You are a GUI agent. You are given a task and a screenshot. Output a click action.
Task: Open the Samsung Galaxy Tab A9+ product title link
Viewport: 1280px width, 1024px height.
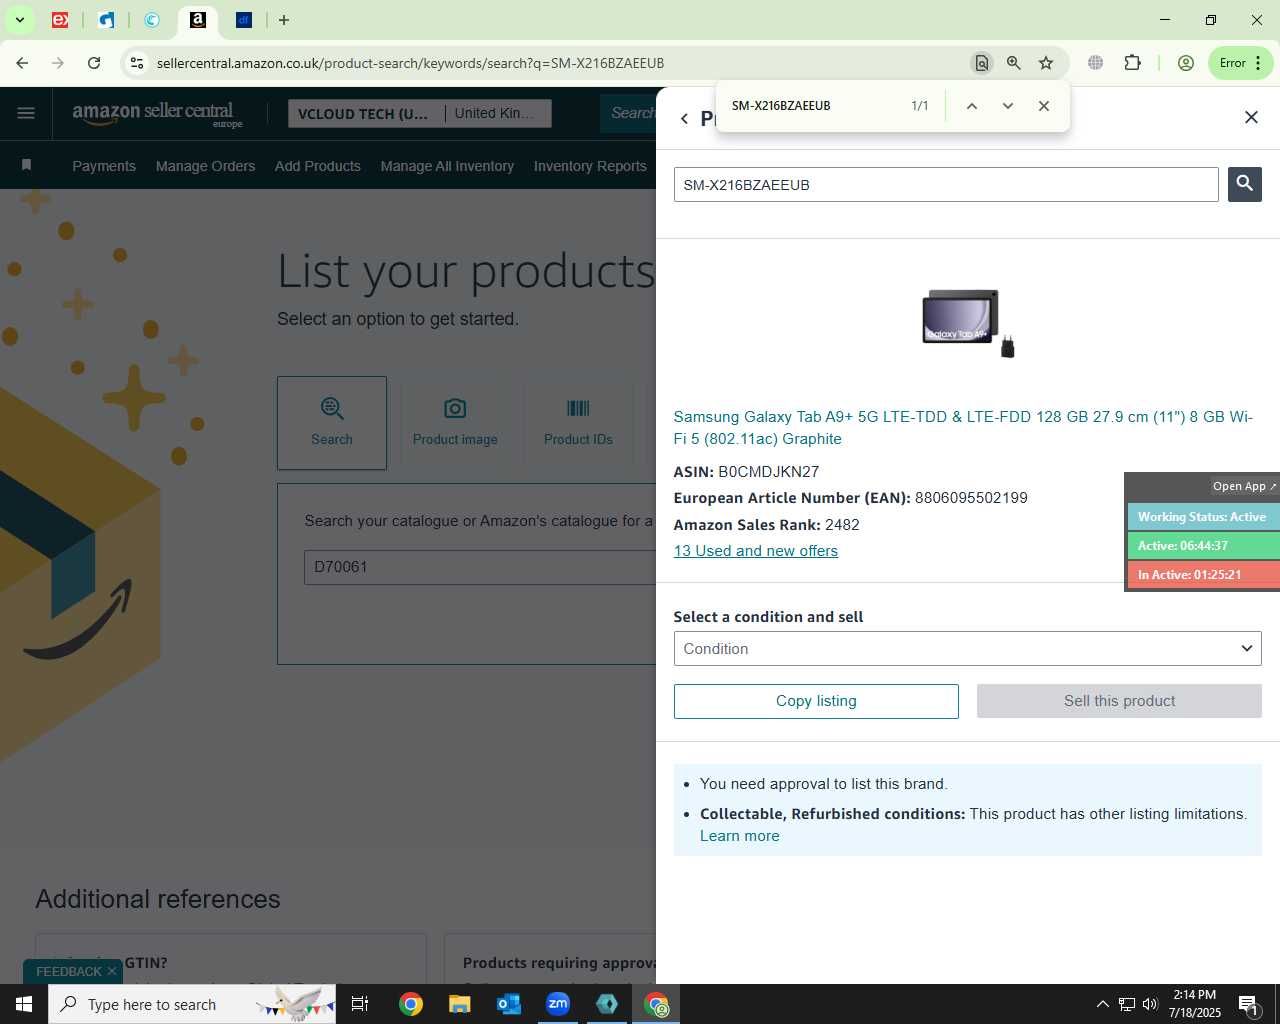click(x=963, y=428)
